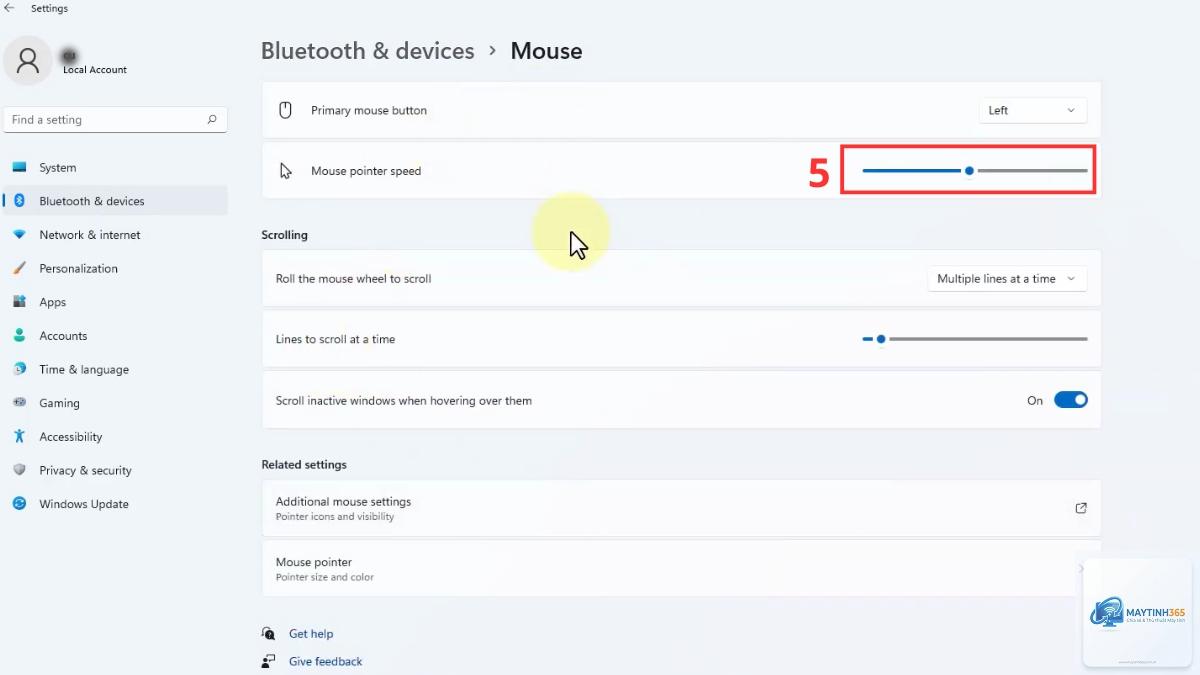The image size is (1200, 675).
Task: Open Mouse pointer size and color settings
Action: point(681,569)
